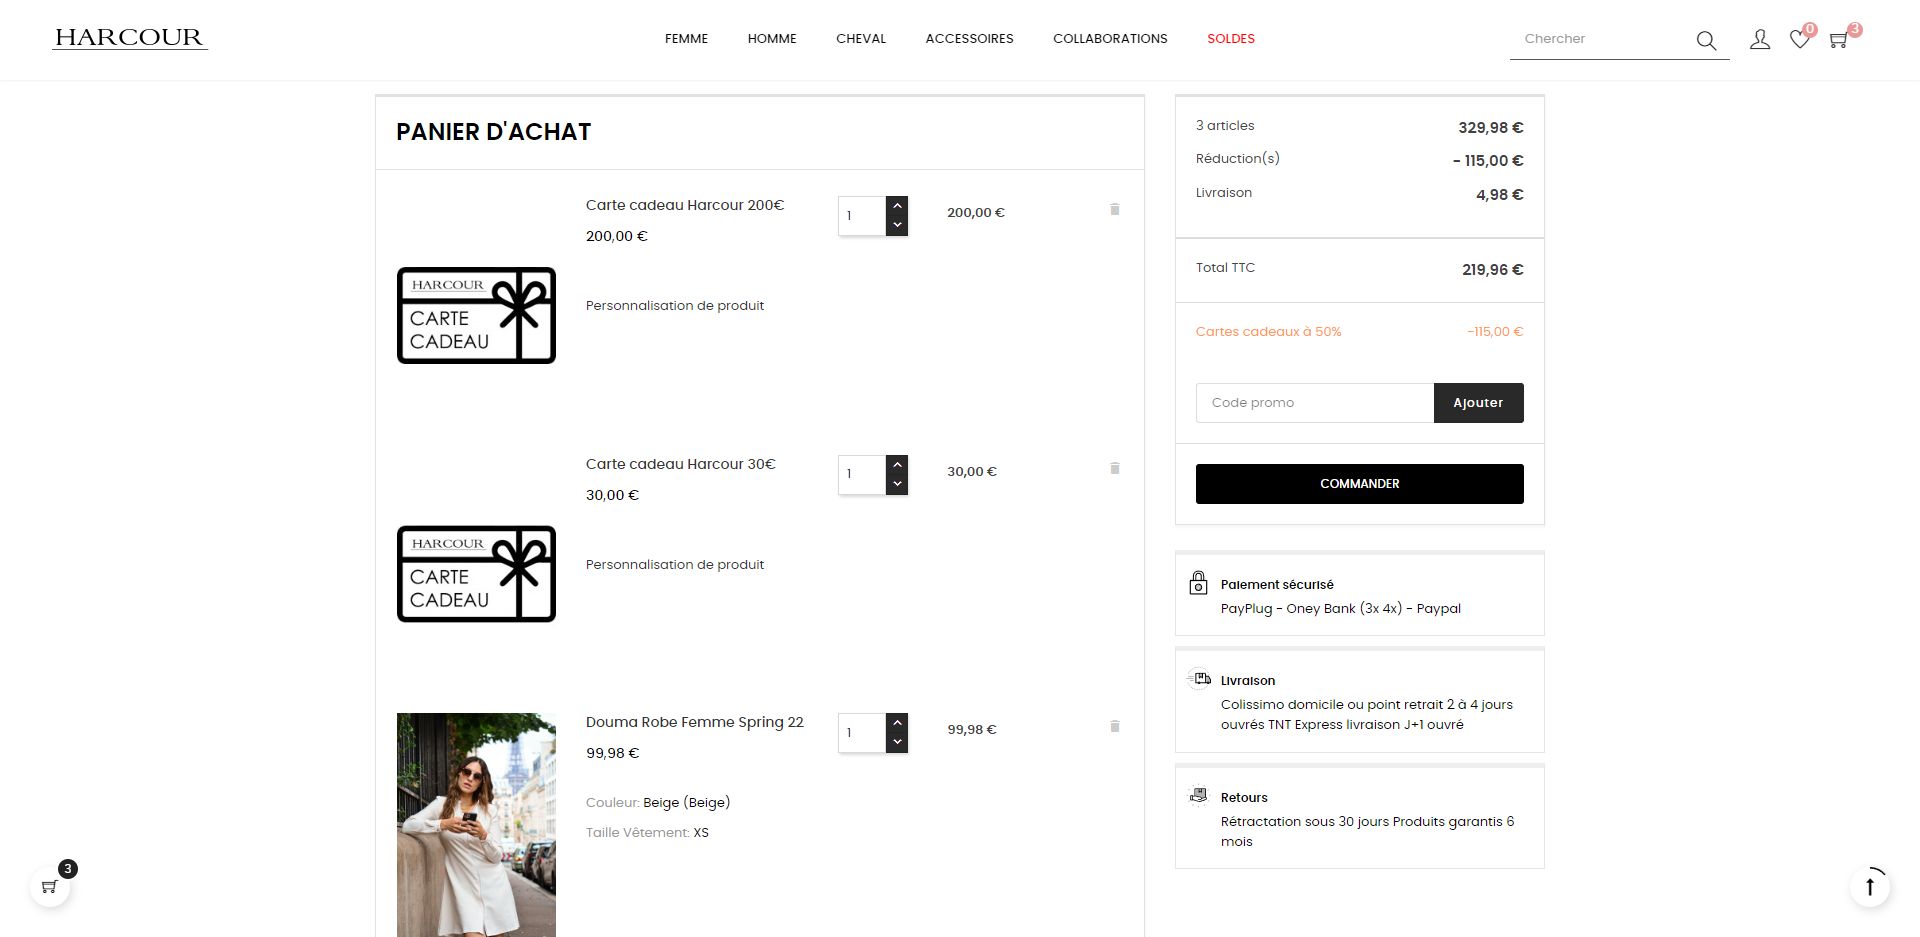The image size is (1920, 937).
Task: Click the Total TTC amount 219,96 €
Action: (x=1492, y=270)
